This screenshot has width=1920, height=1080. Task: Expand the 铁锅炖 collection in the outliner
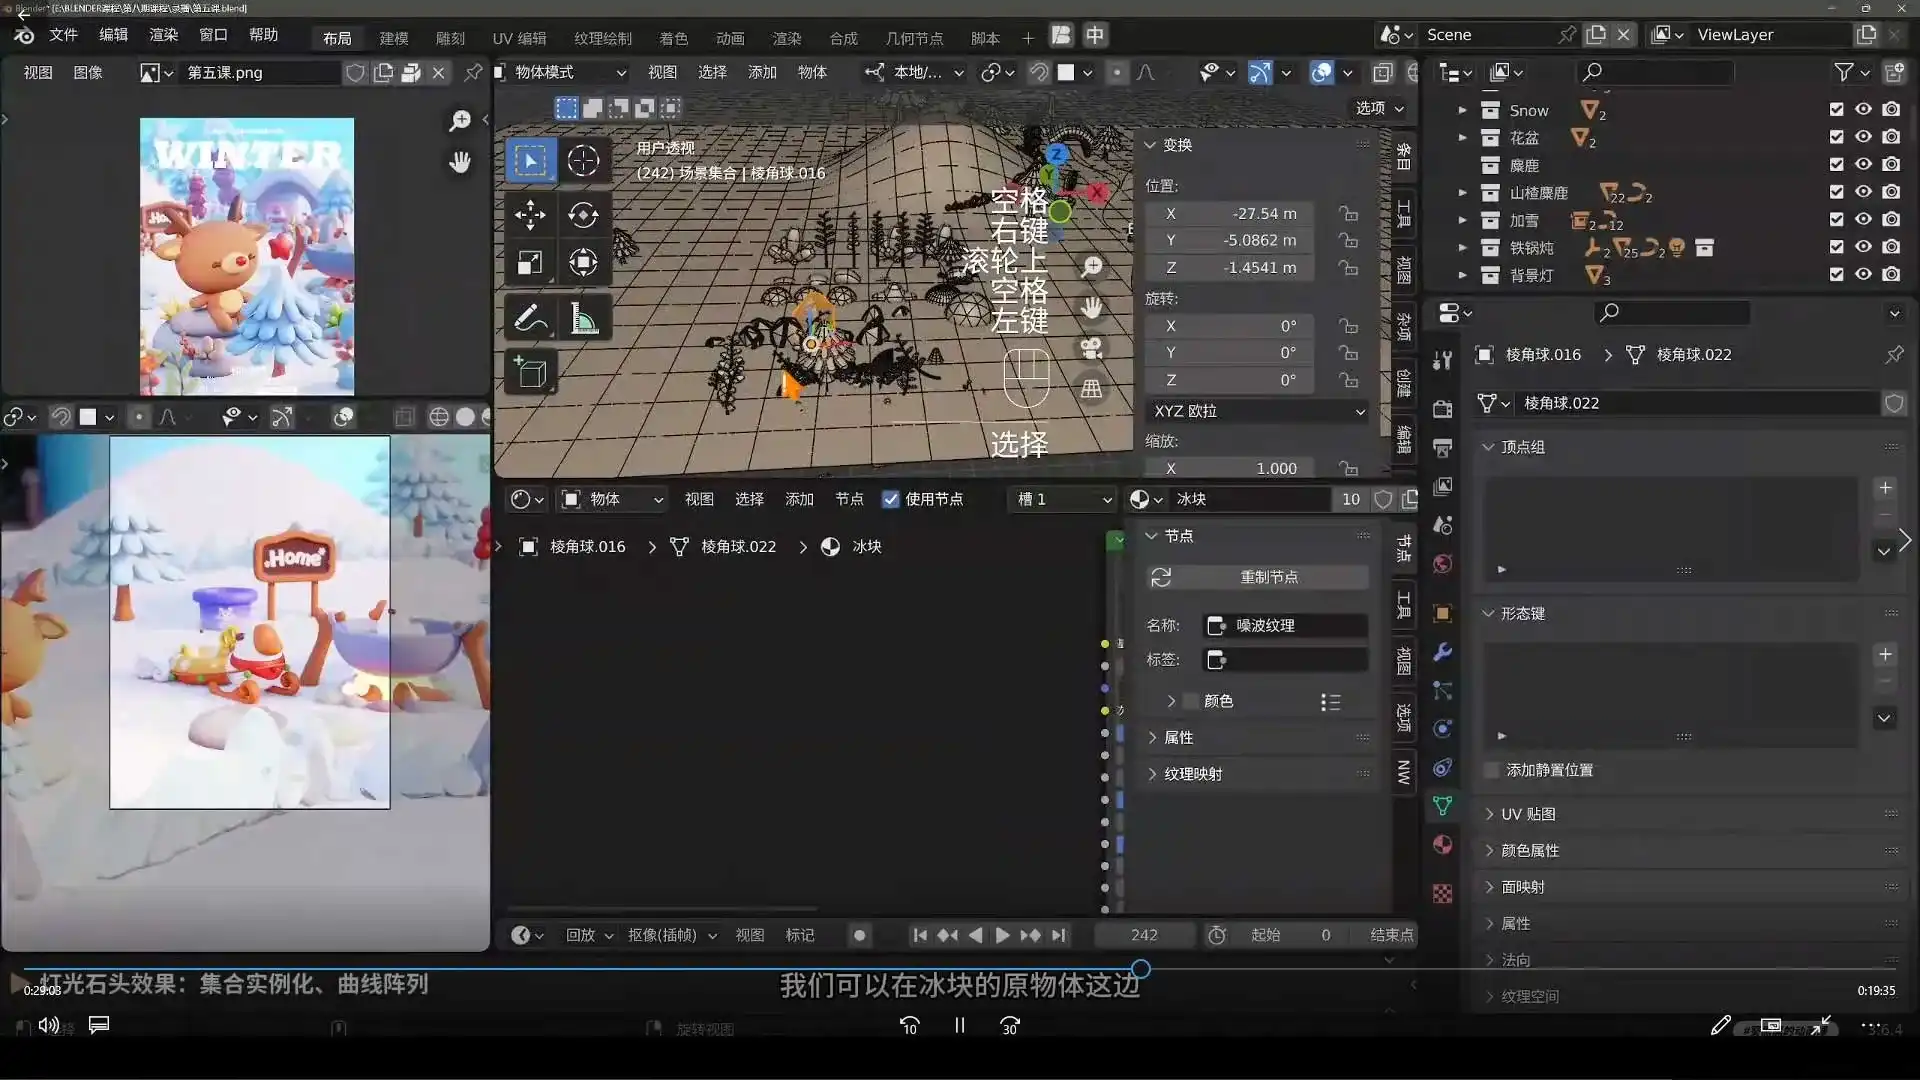coord(1464,247)
